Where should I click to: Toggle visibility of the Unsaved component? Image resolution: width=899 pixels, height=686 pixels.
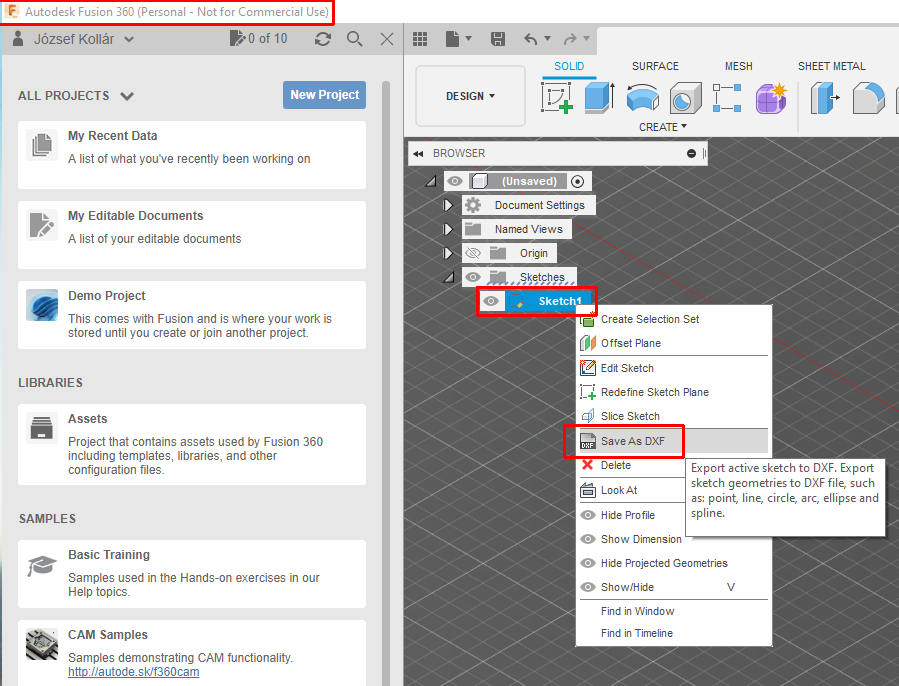click(x=455, y=181)
